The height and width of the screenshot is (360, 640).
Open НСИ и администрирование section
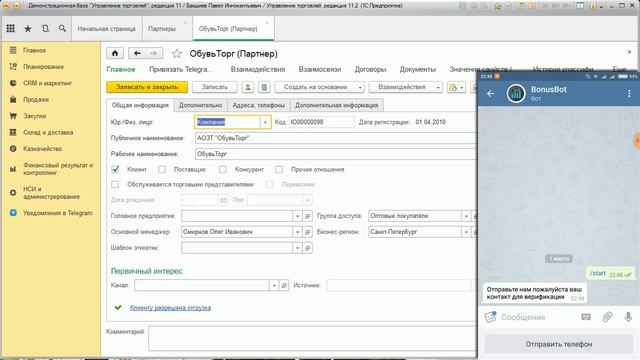51,193
